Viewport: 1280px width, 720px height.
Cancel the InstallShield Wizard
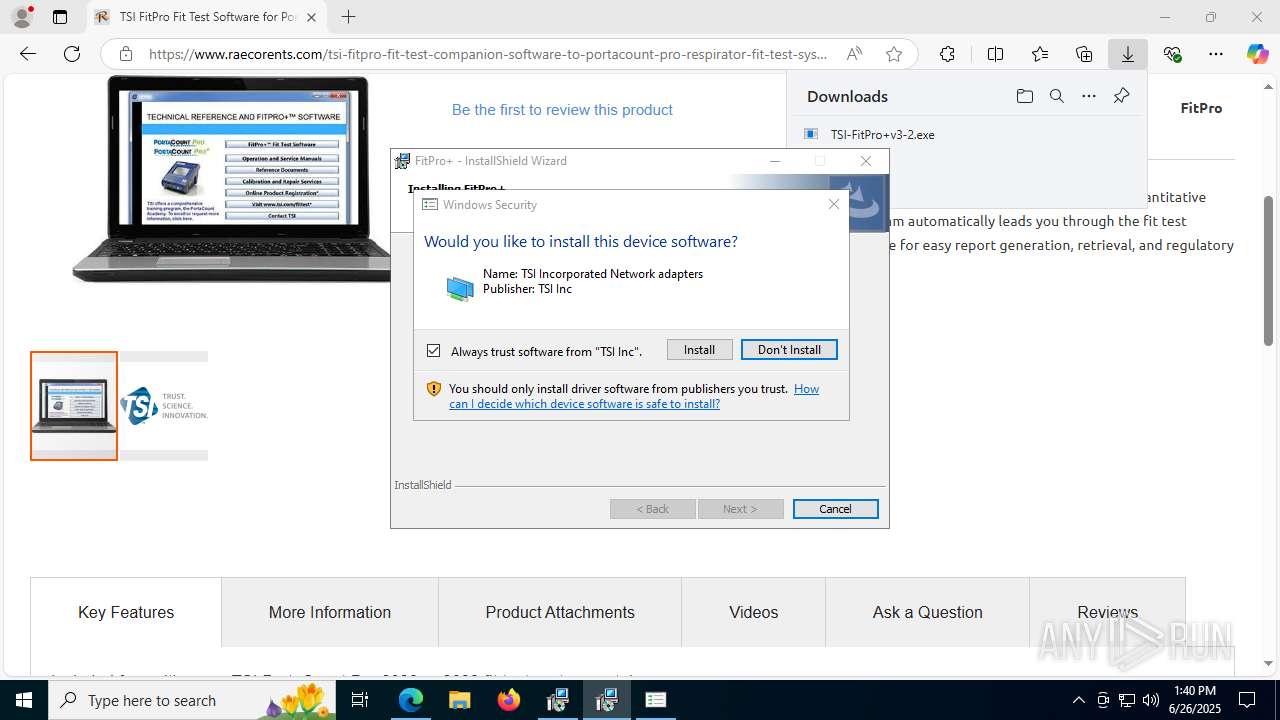pyautogui.click(x=835, y=509)
